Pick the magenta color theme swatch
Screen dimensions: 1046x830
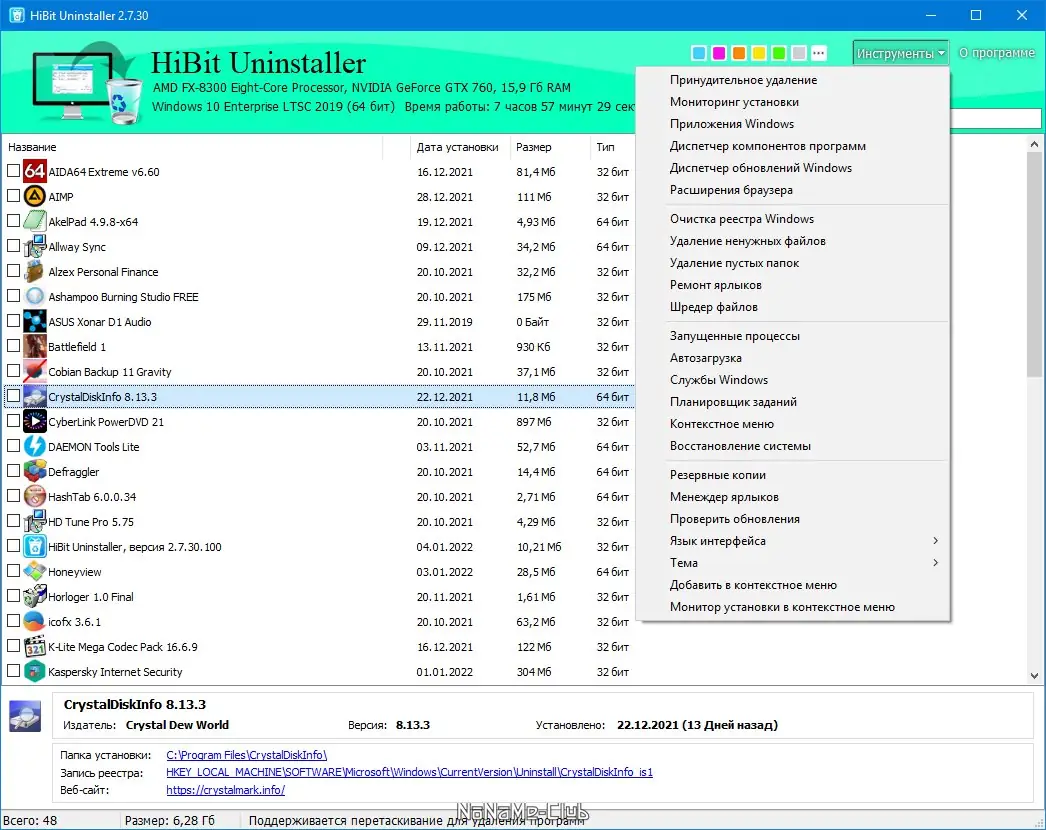[719, 53]
